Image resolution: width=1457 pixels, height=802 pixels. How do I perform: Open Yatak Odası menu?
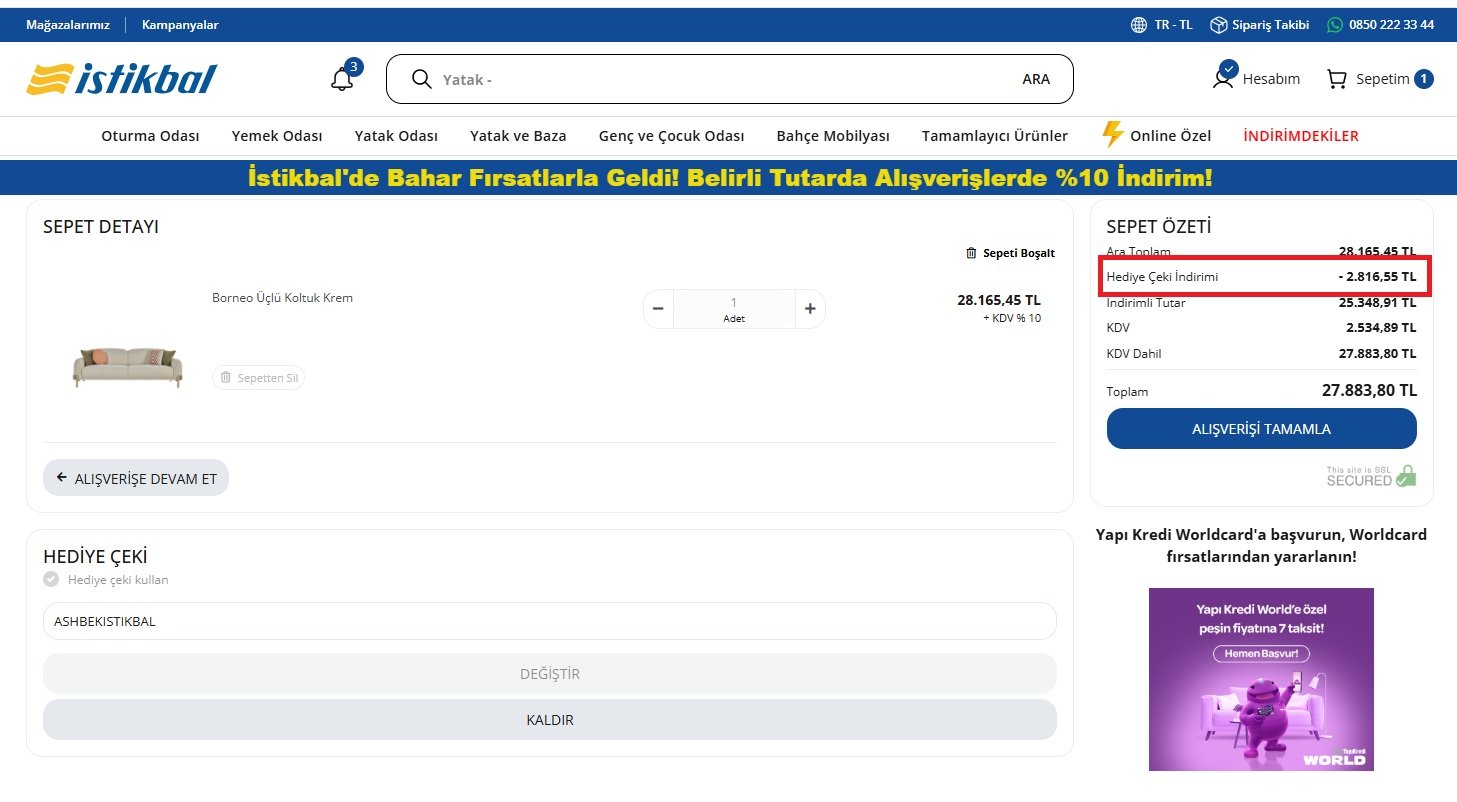396,136
